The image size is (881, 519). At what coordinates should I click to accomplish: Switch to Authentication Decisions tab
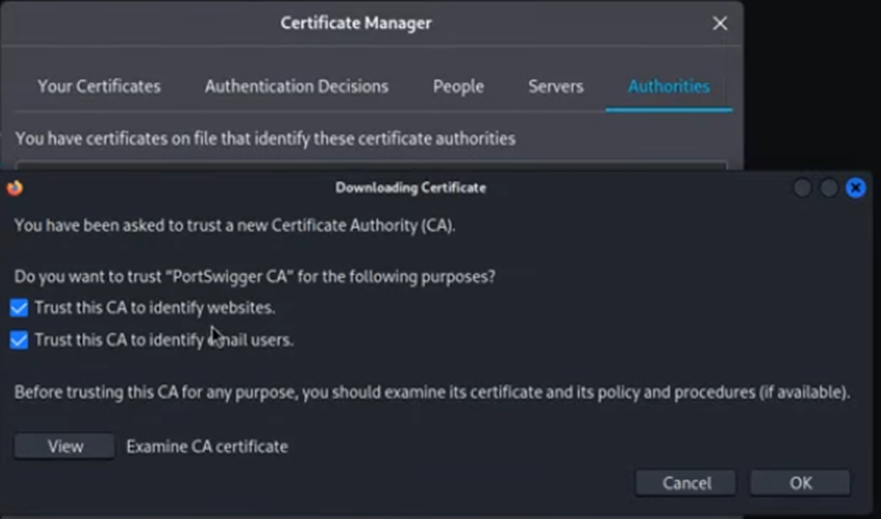(296, 86)
